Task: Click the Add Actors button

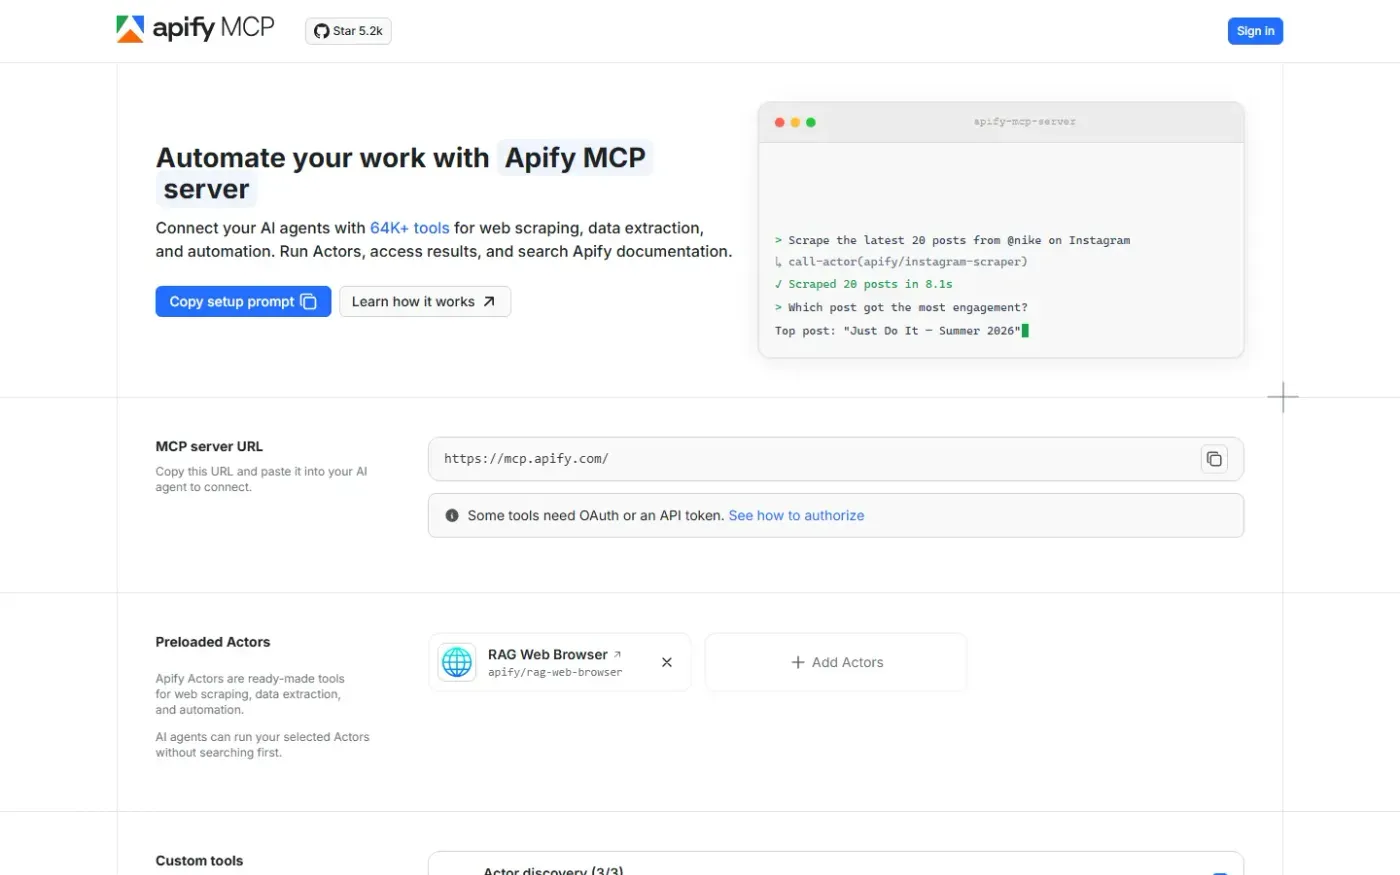Action: click(836, 662)
